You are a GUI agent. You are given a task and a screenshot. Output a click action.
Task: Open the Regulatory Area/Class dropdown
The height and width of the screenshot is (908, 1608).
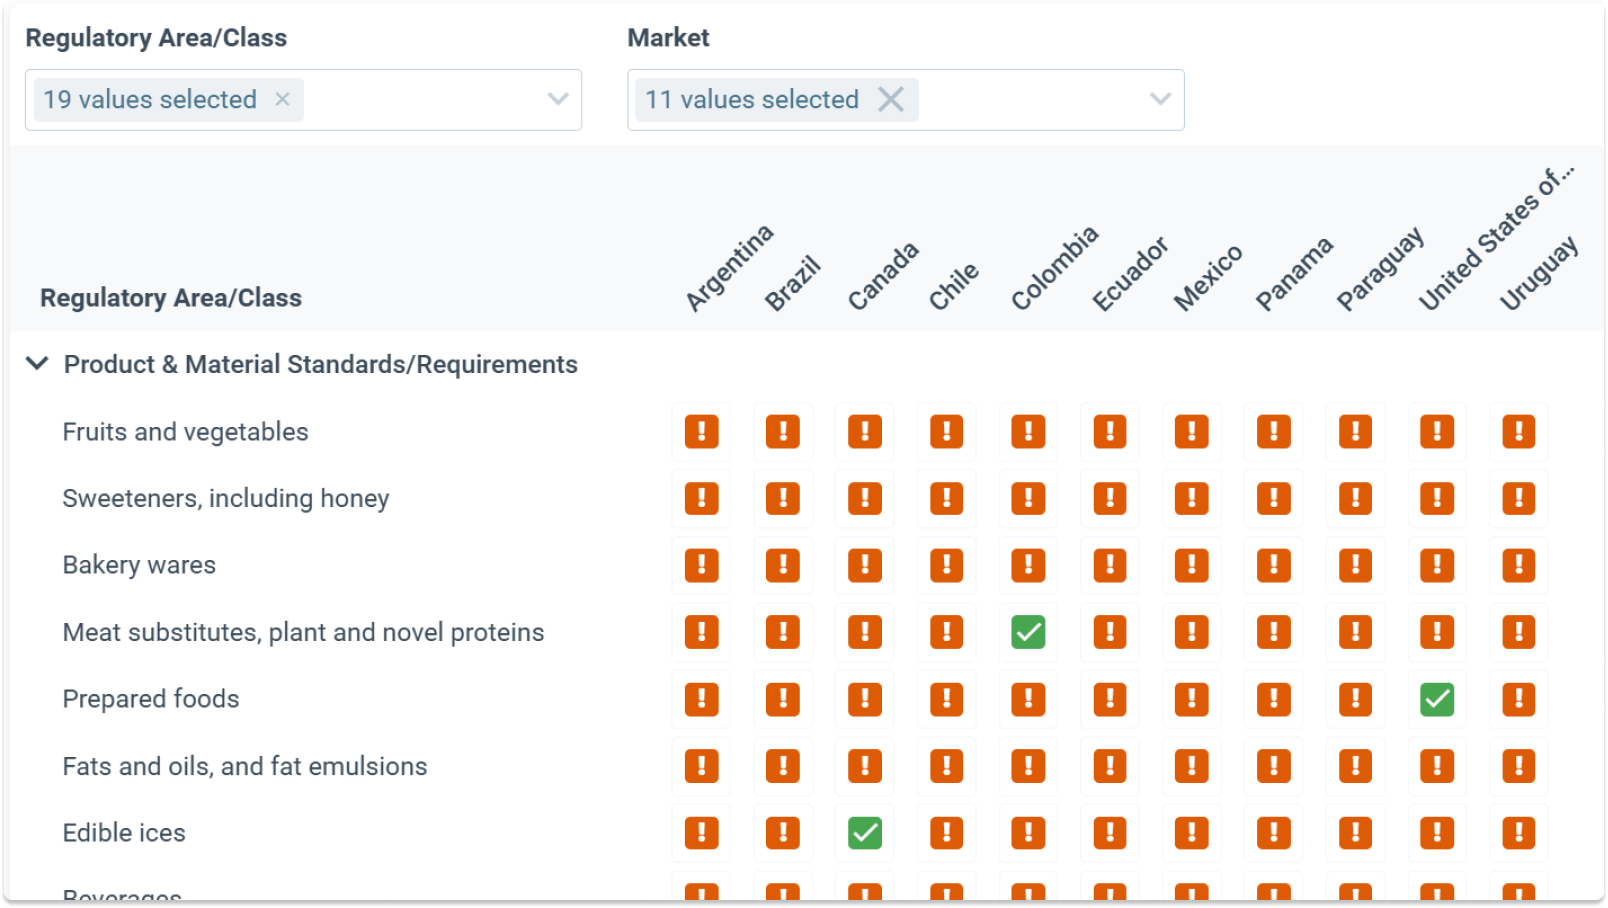(556, 99)
